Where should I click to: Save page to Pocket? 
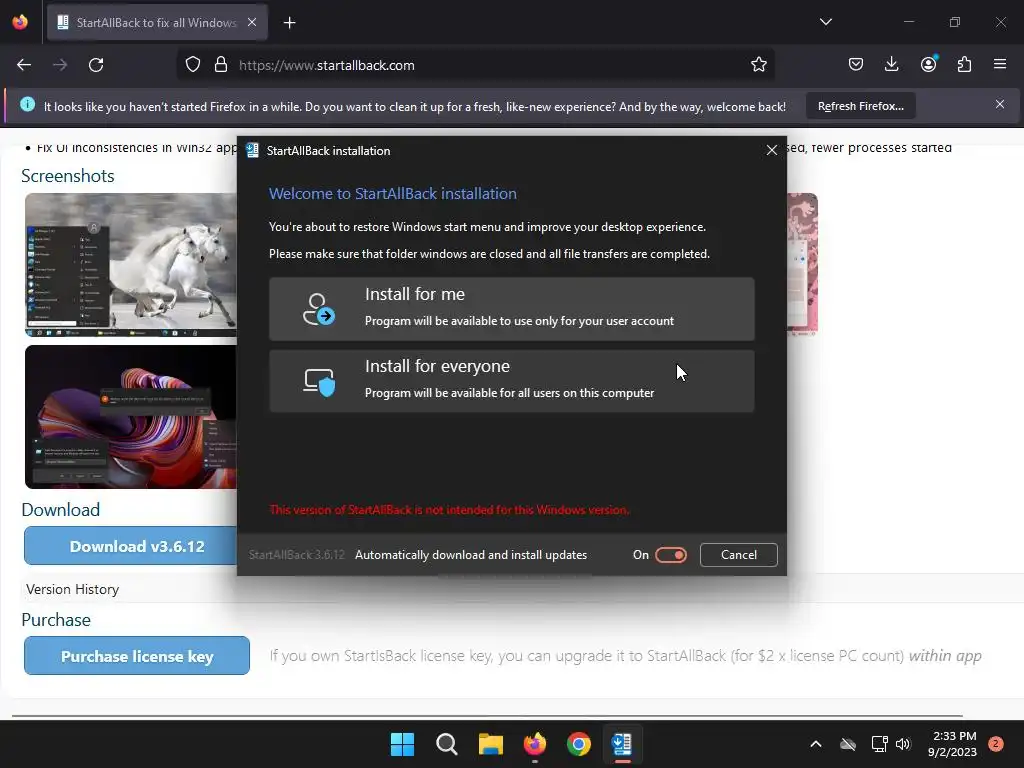tap(856, 64)
